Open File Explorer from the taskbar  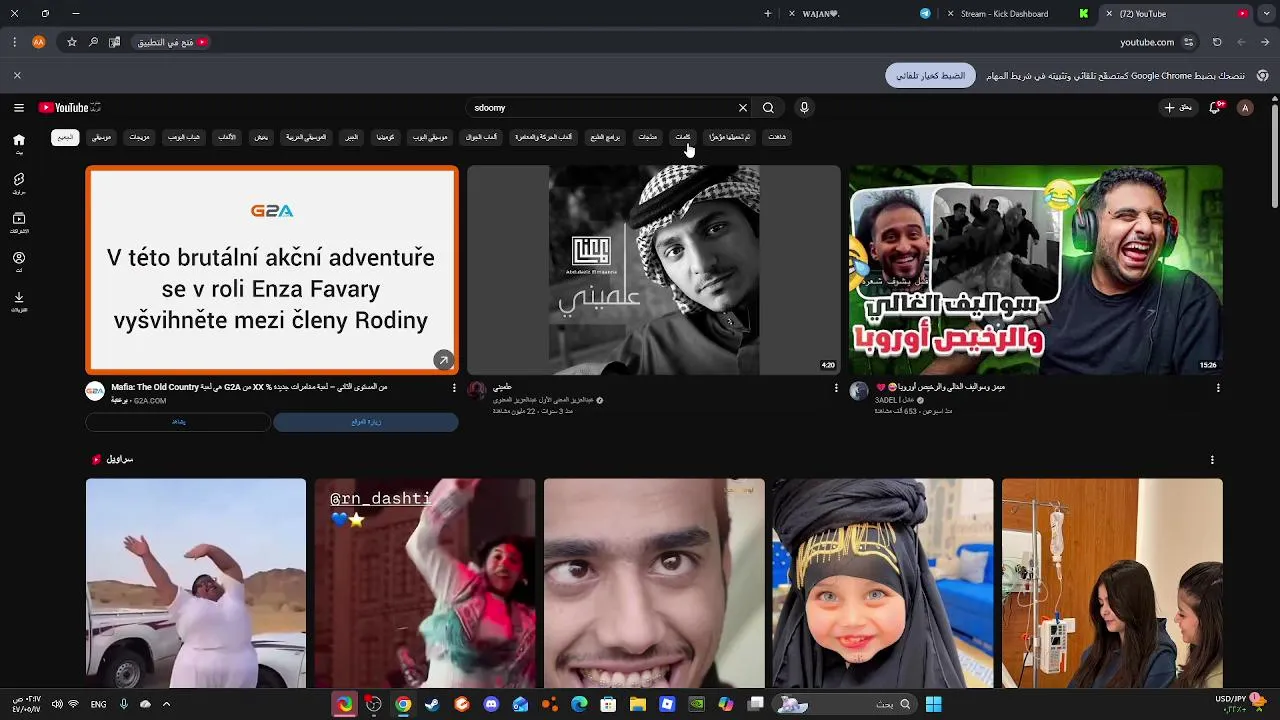click(638, 704)
